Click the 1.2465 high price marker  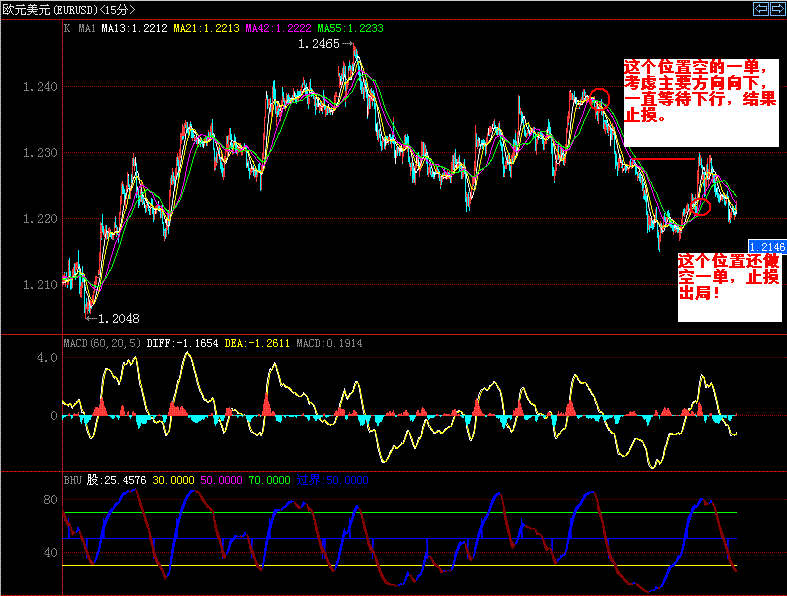326,44
